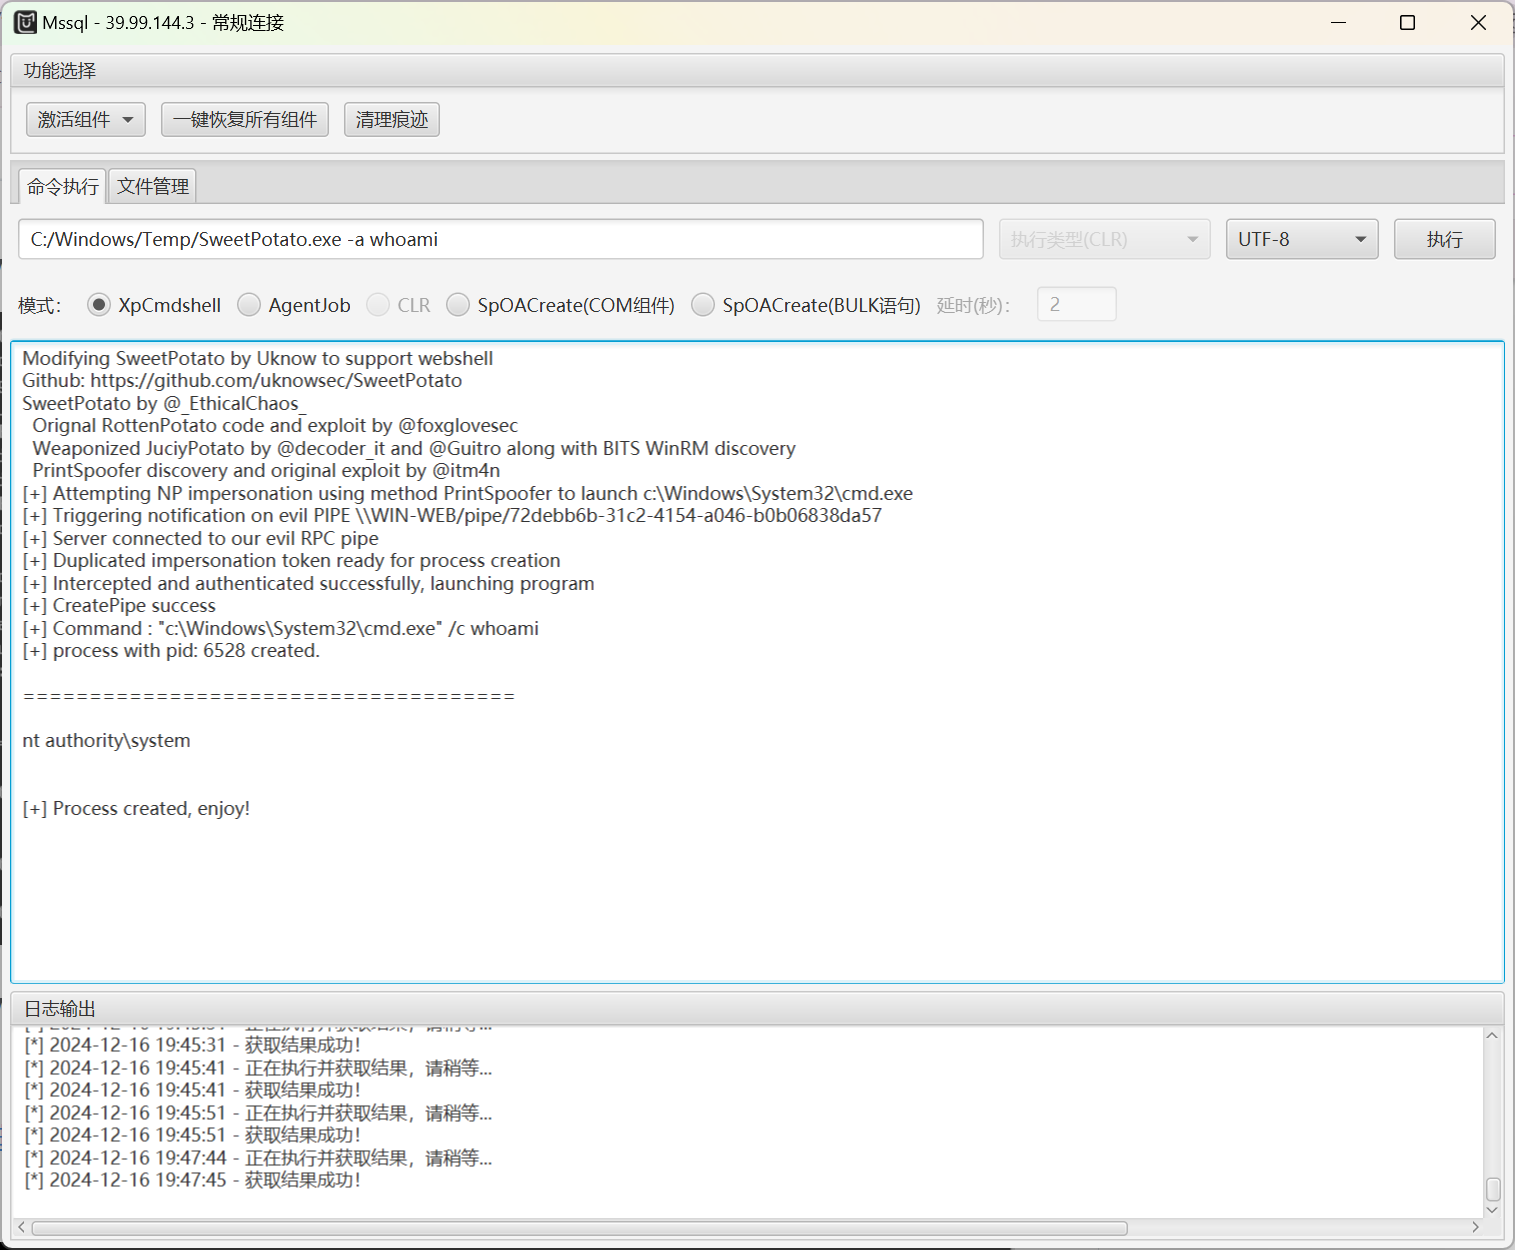Click the 'Modifying SweetPotato by Uknow' line

258,358
